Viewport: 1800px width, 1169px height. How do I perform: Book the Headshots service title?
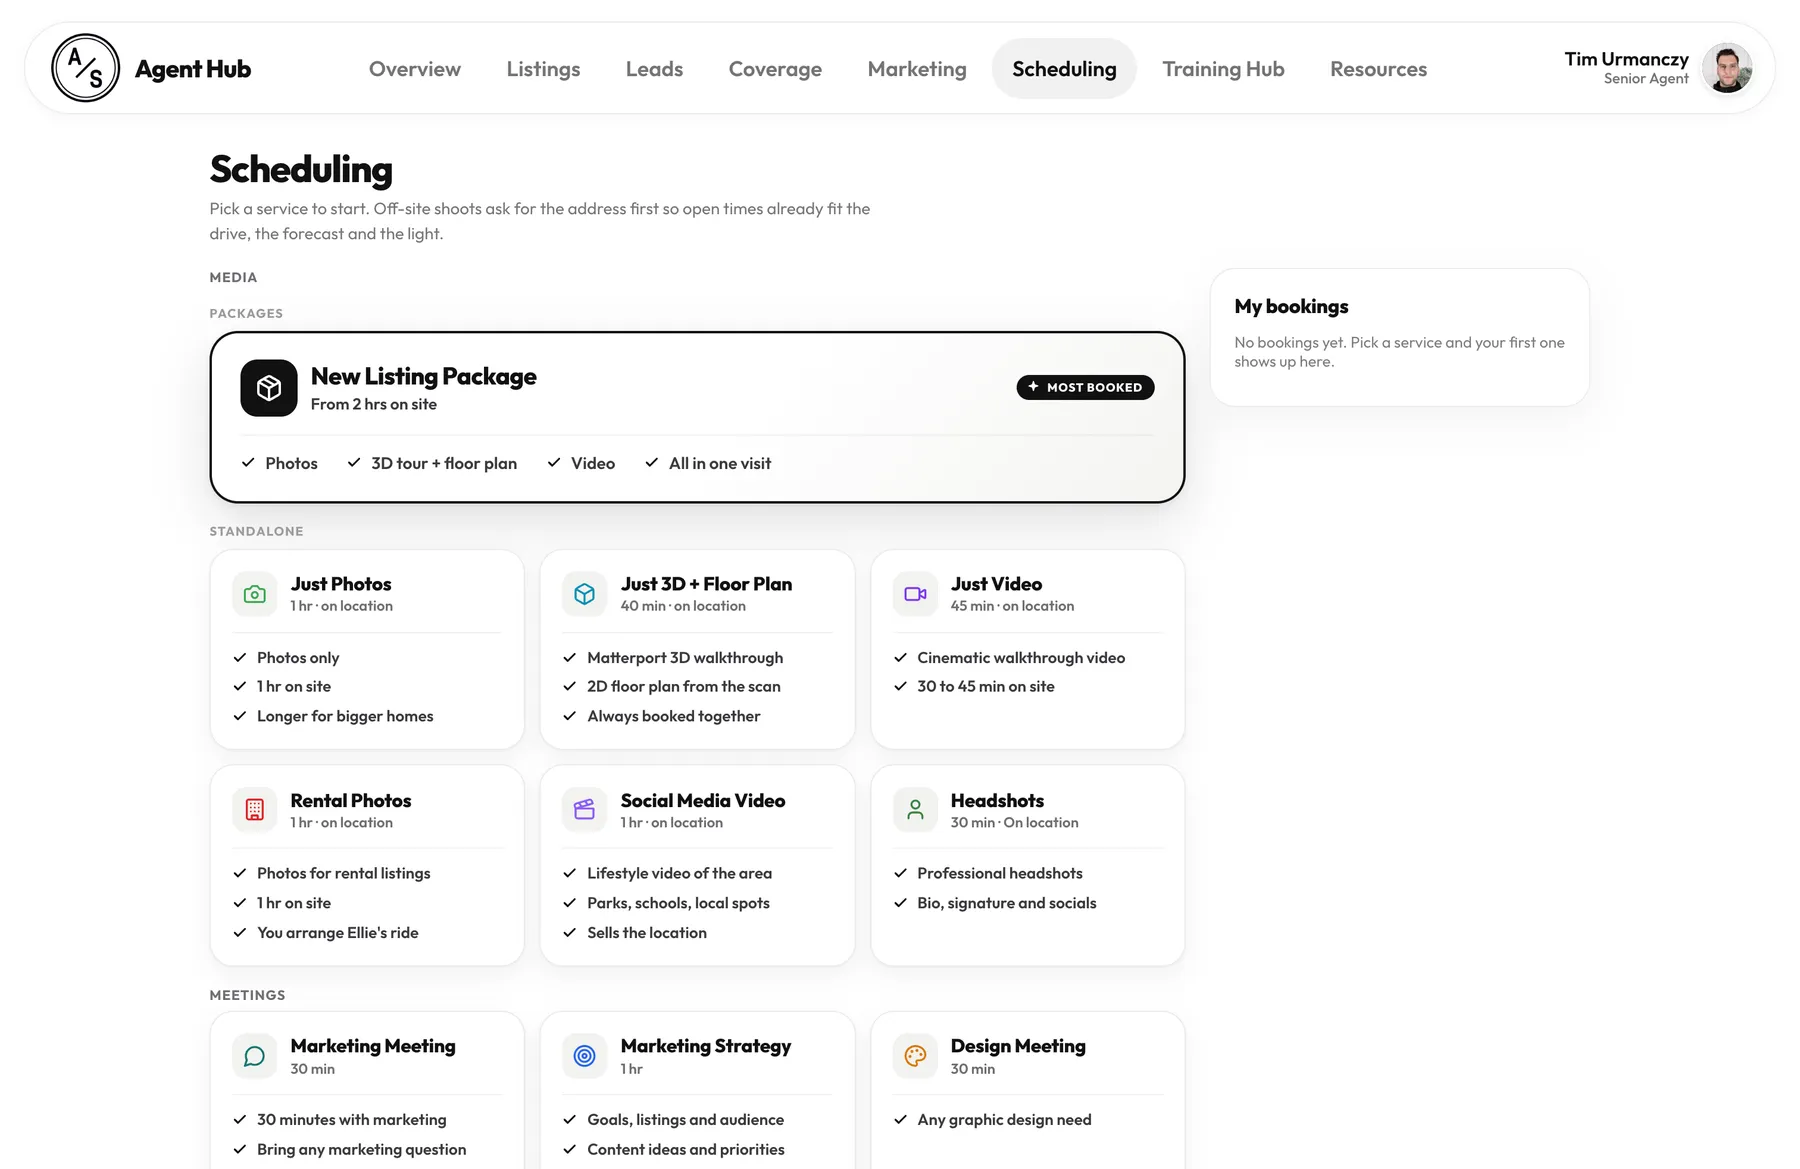997,801
